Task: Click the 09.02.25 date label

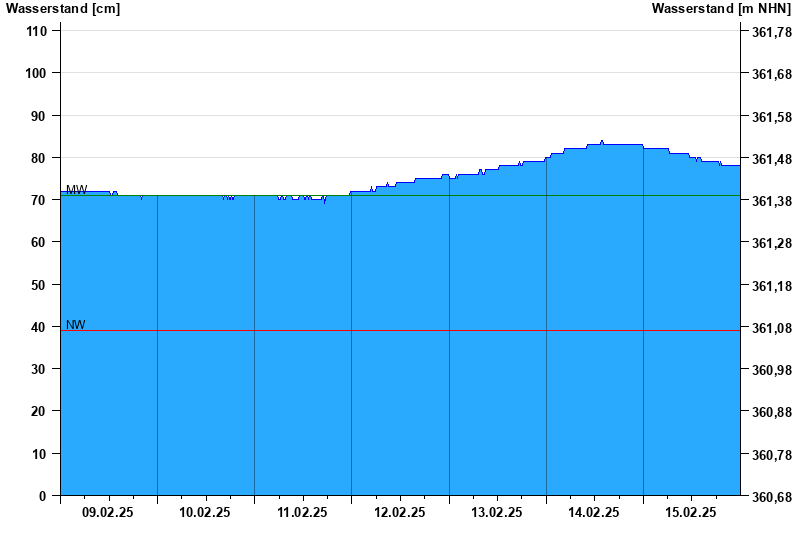Action: pyautogui.click(x=108, y=512)
